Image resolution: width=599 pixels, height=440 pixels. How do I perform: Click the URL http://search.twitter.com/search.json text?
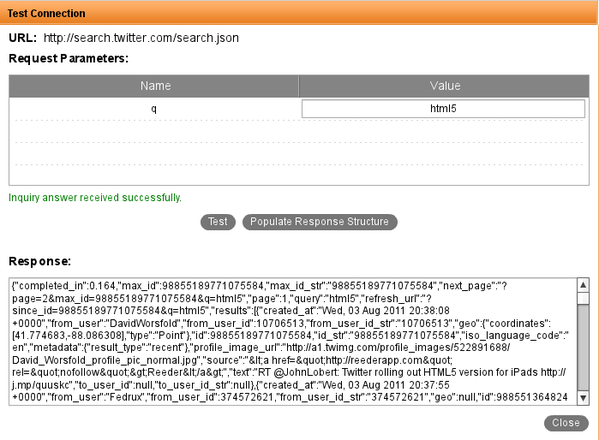coord(141,38)
